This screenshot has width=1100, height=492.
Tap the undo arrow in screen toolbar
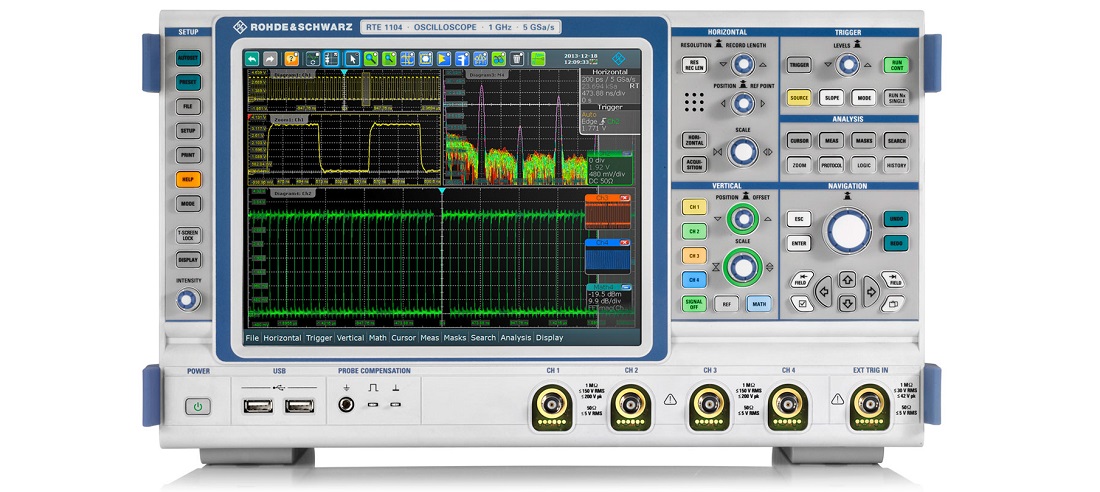point(252,59)
